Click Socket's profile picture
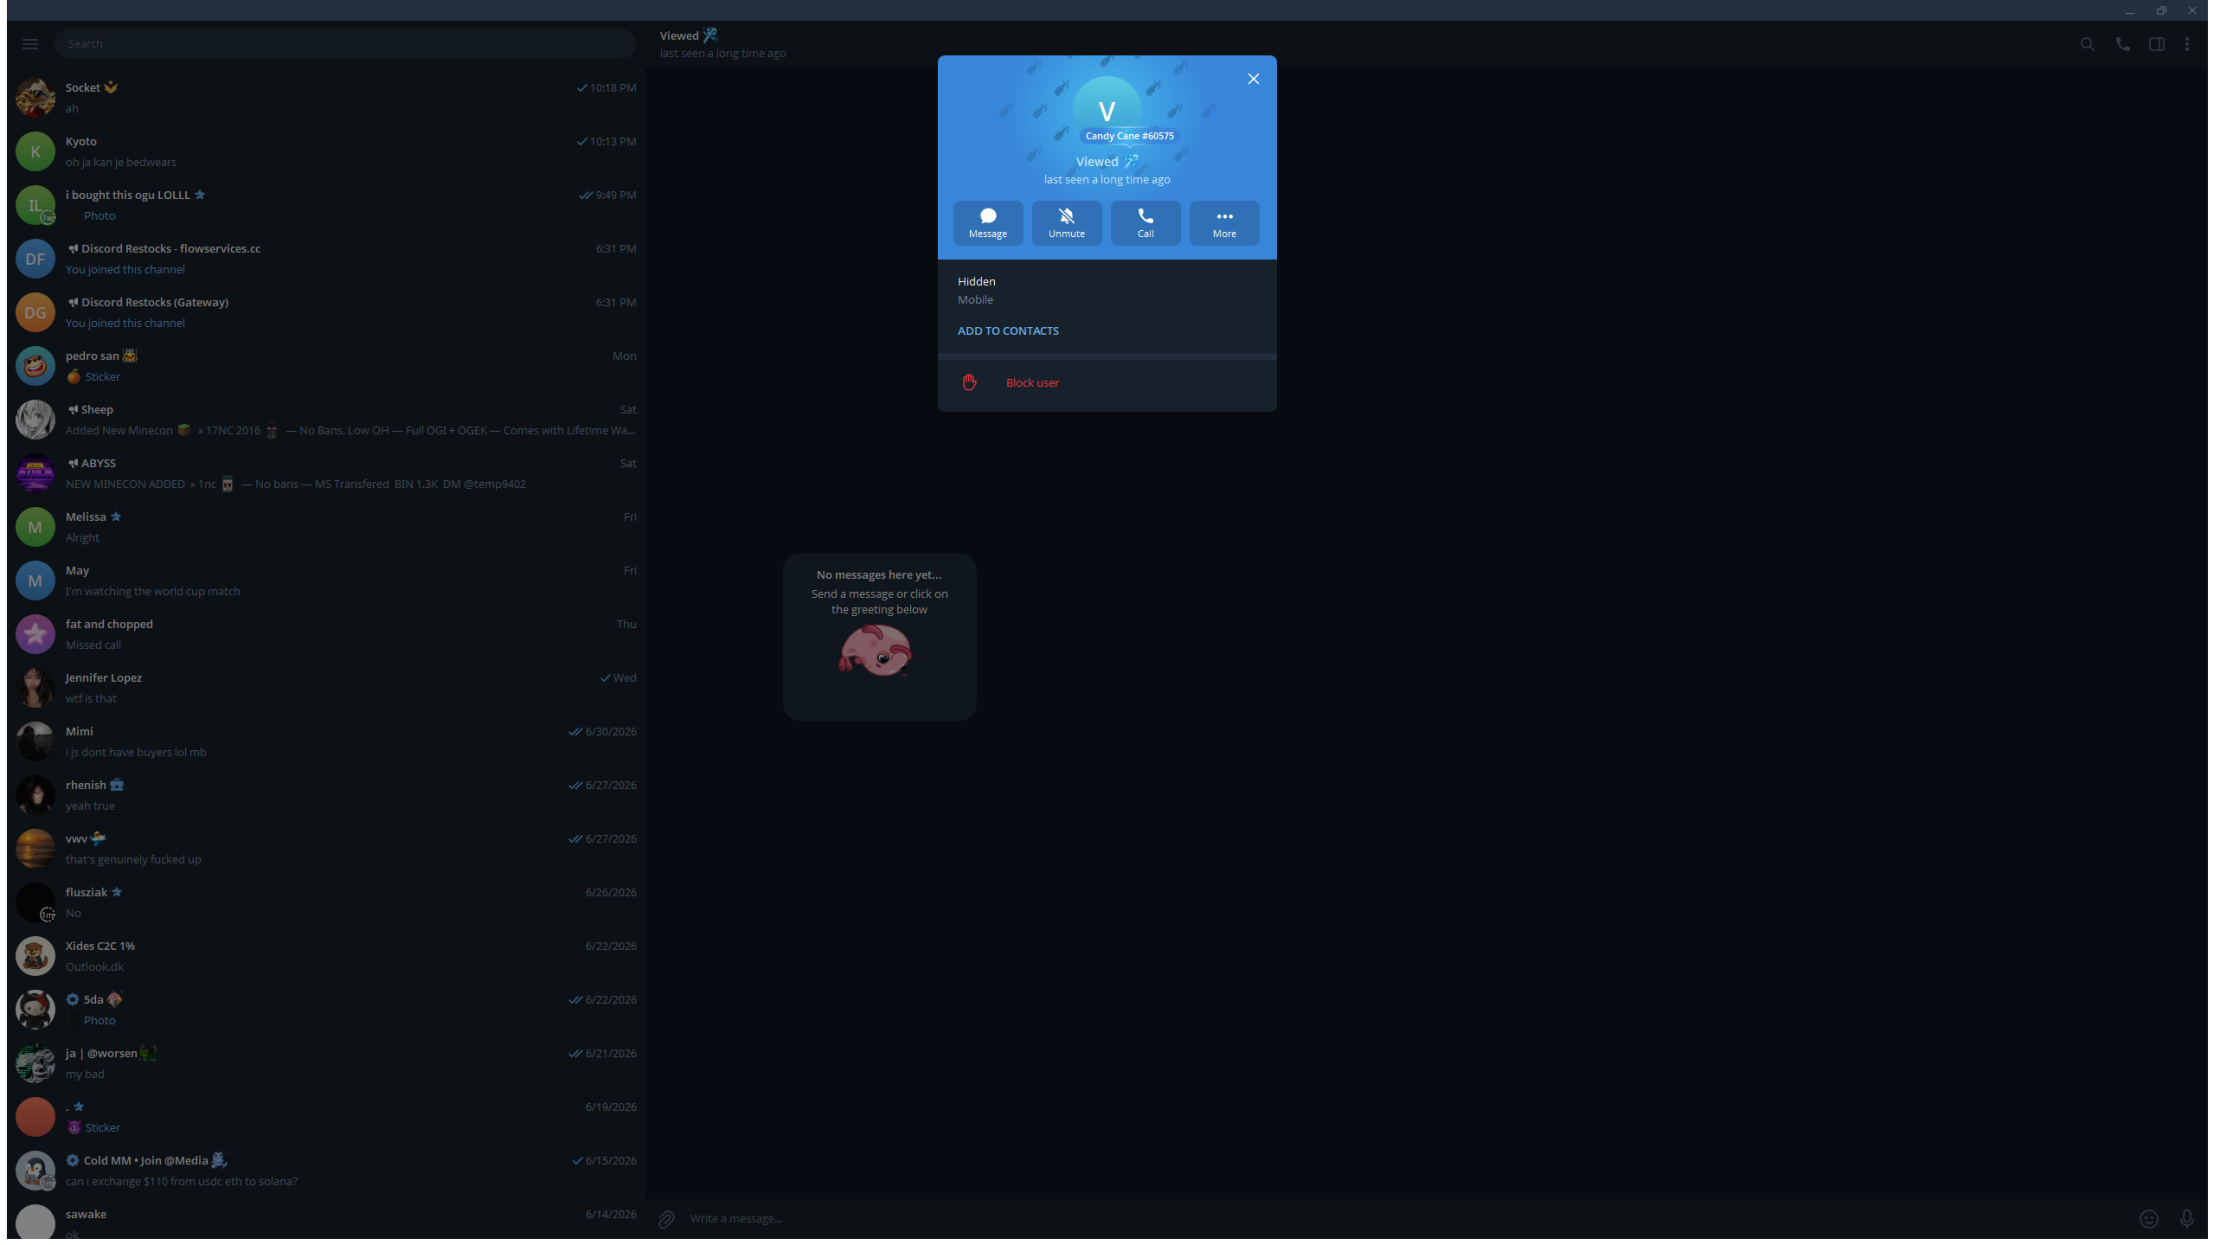The height and width of the screenshot is (1245, 2214). [35, 98]
